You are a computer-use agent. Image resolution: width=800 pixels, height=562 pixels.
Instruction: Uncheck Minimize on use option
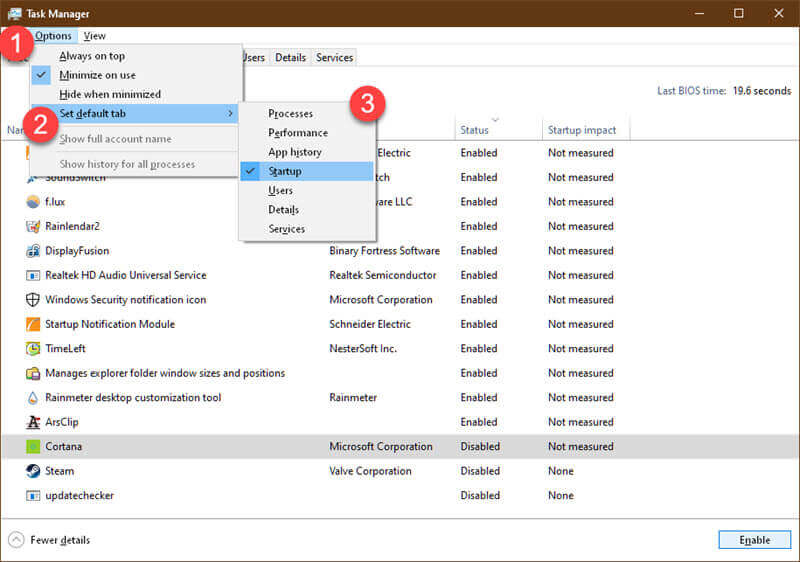pos(97,75)
